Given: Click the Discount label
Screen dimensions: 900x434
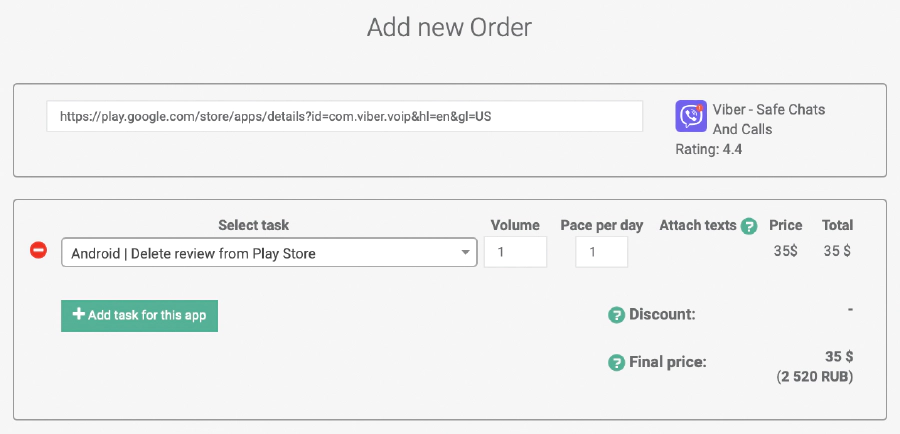Looking at the screenshot, I should [x=661, y=315].
